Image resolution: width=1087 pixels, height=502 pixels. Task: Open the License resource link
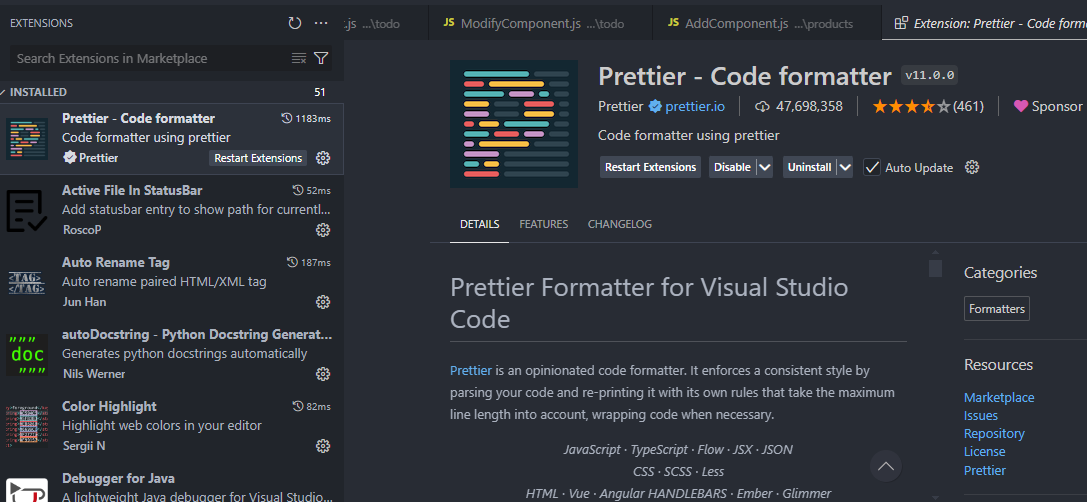click(x=984, y=451)
